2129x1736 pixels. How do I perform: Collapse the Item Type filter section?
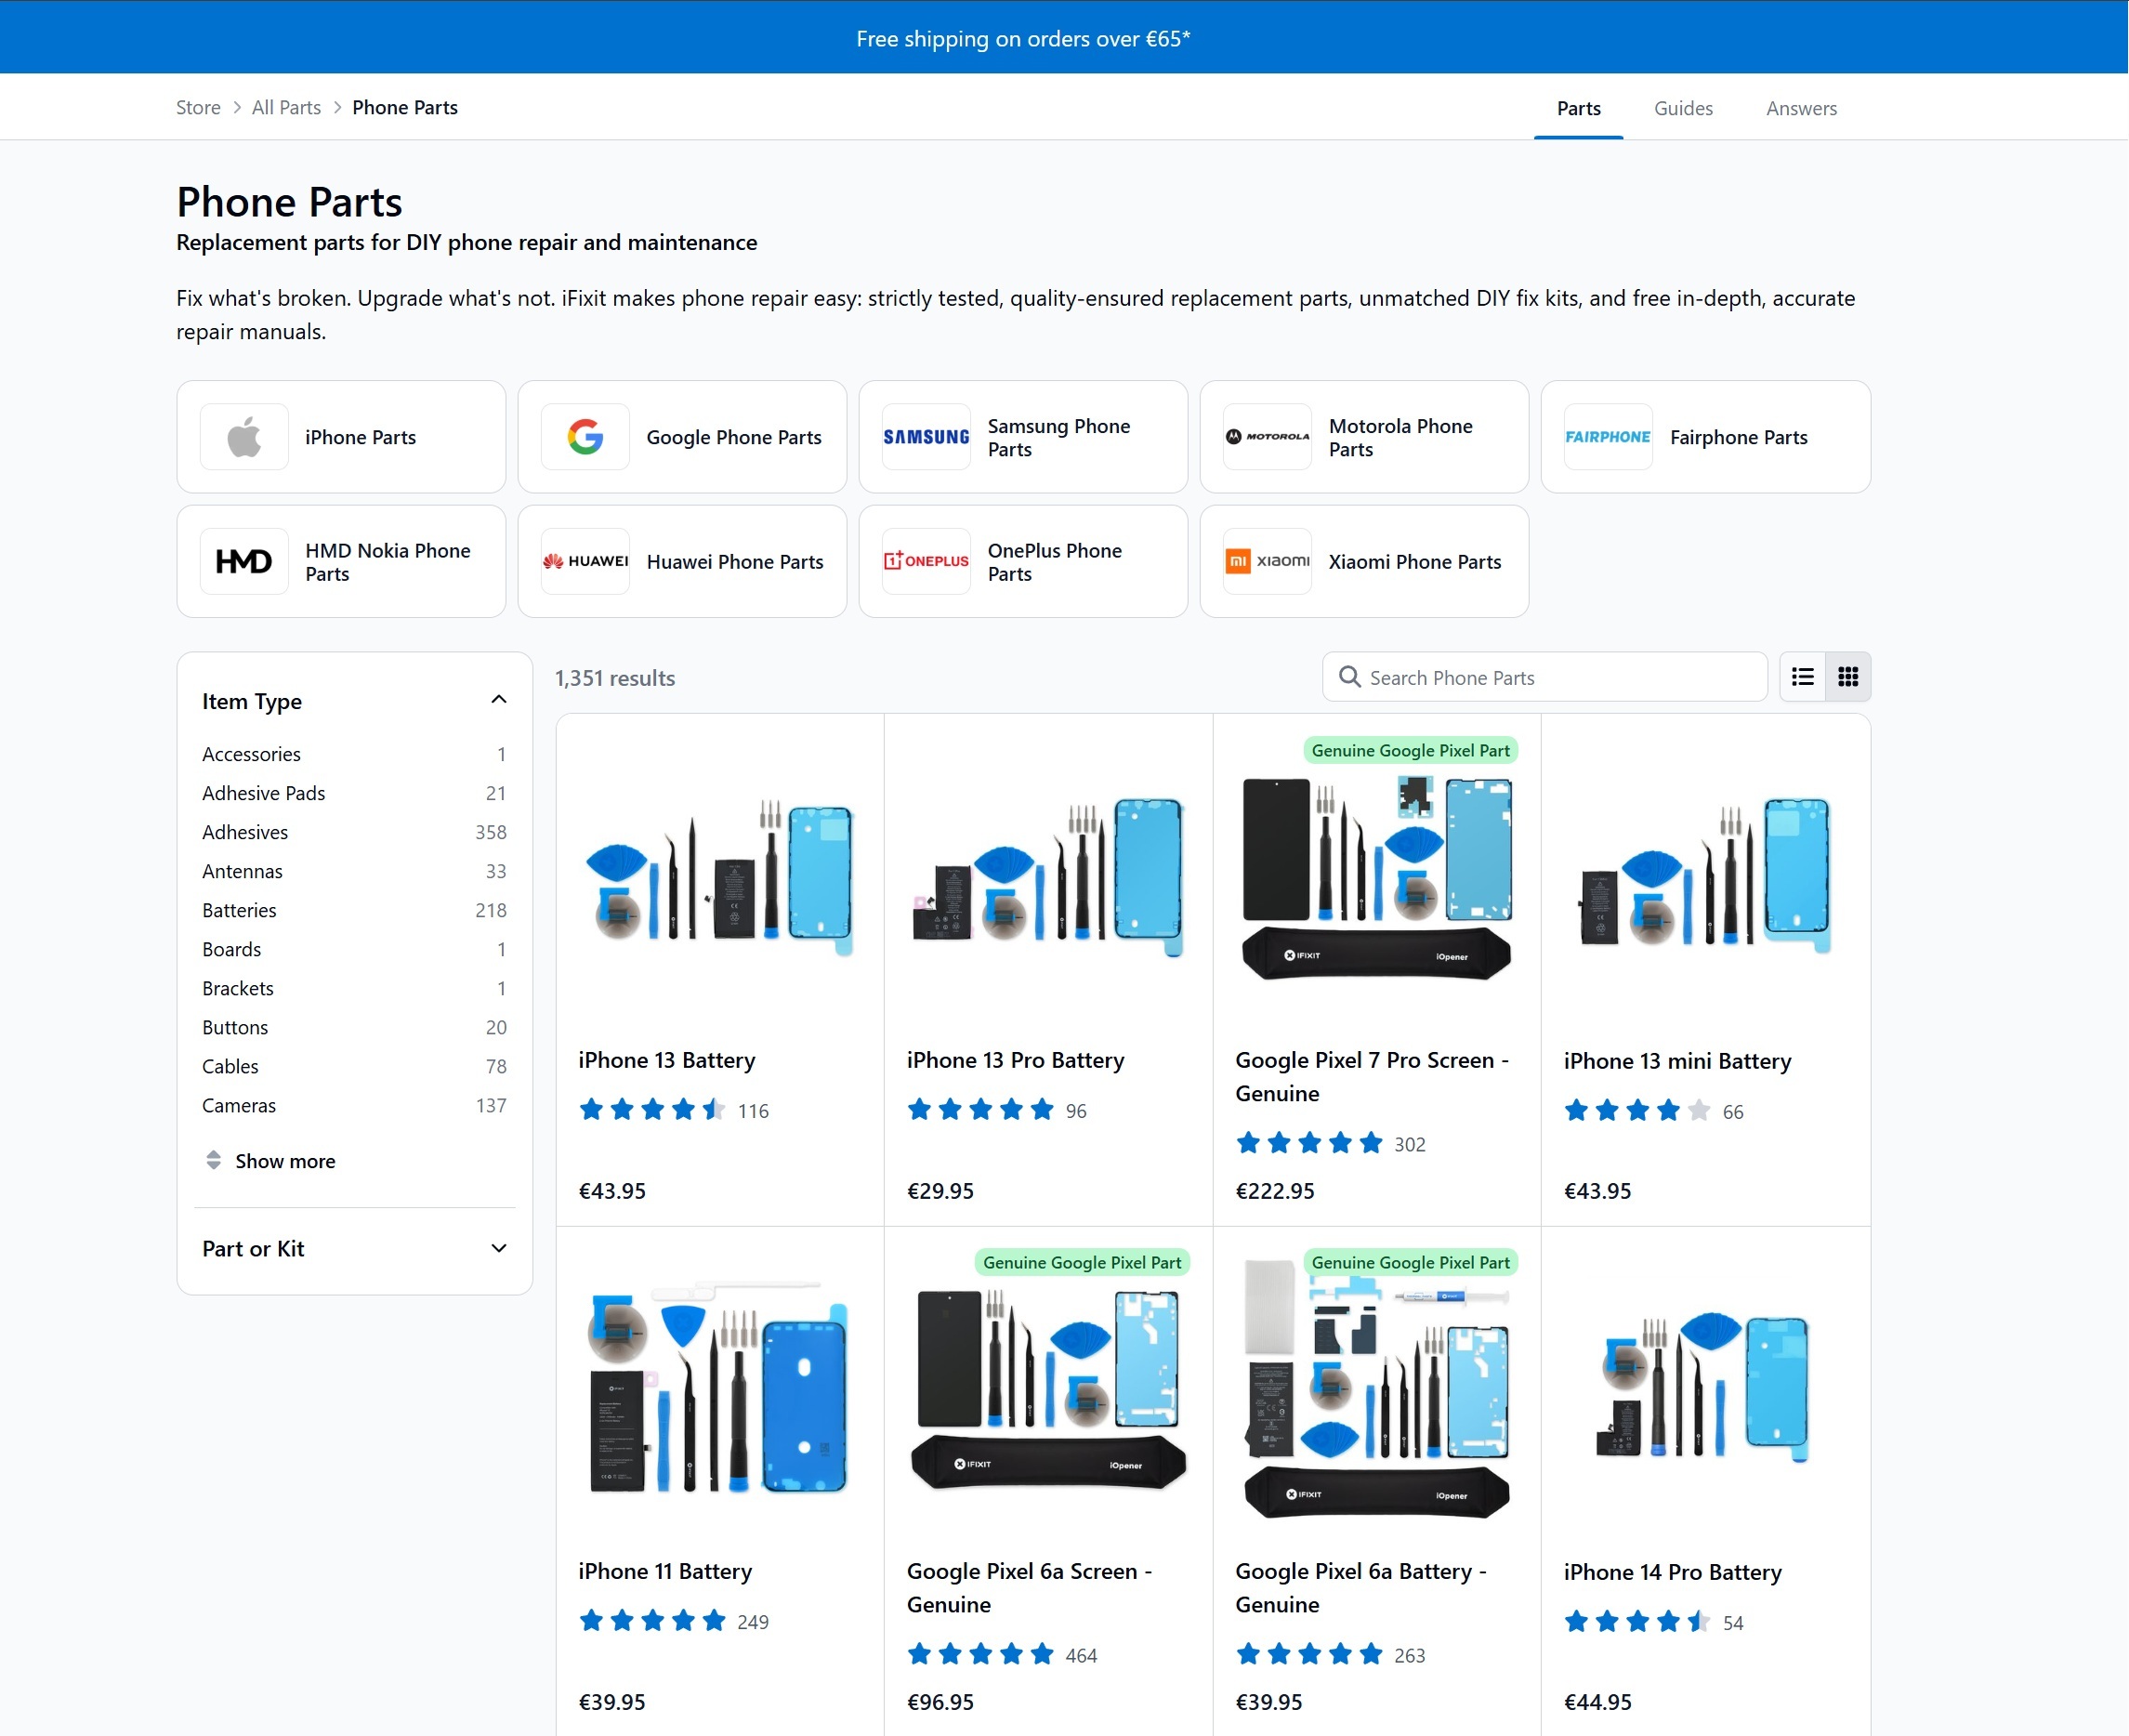[498, 700]
